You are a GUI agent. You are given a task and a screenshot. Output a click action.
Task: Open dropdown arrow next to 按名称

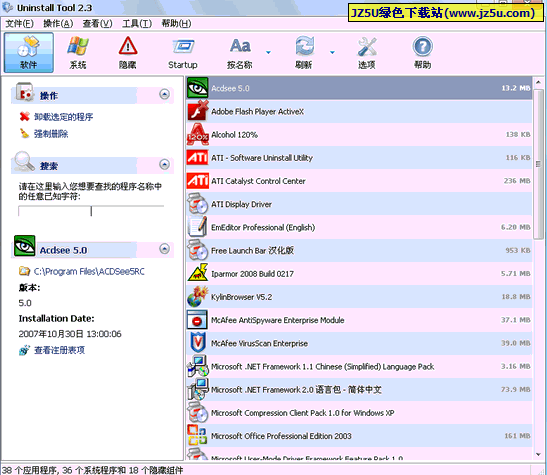(268, 52)
